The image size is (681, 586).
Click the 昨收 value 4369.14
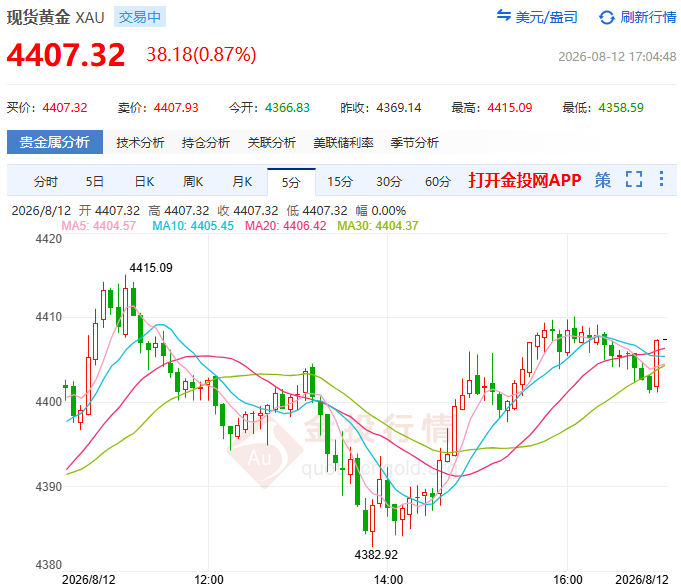coord(399,108)
